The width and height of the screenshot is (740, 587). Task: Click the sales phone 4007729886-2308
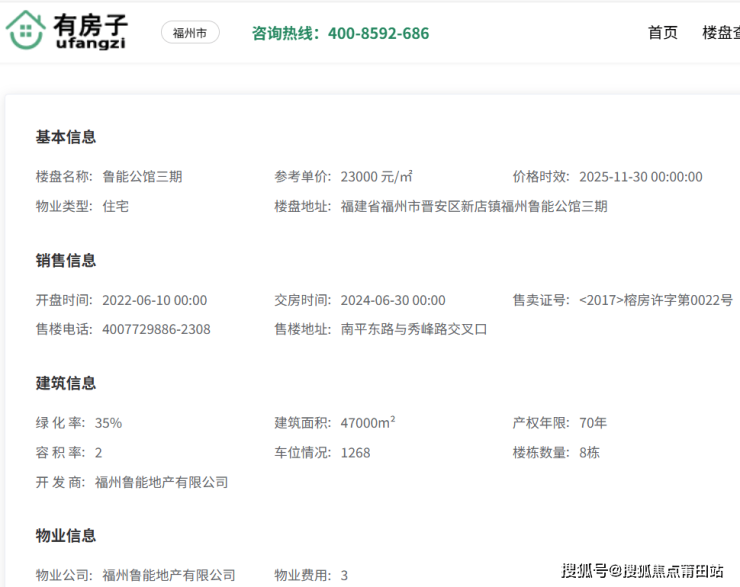[x=156, y=329]
